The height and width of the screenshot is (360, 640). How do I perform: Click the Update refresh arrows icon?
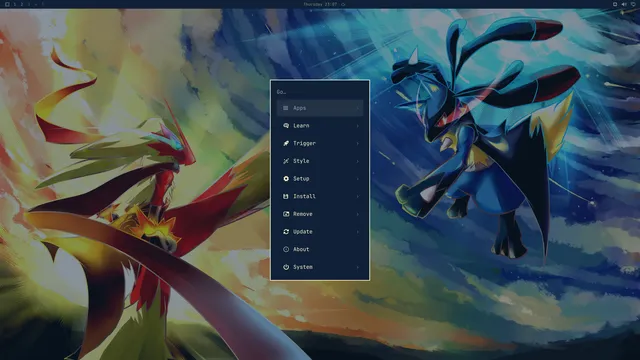[286, 232]
